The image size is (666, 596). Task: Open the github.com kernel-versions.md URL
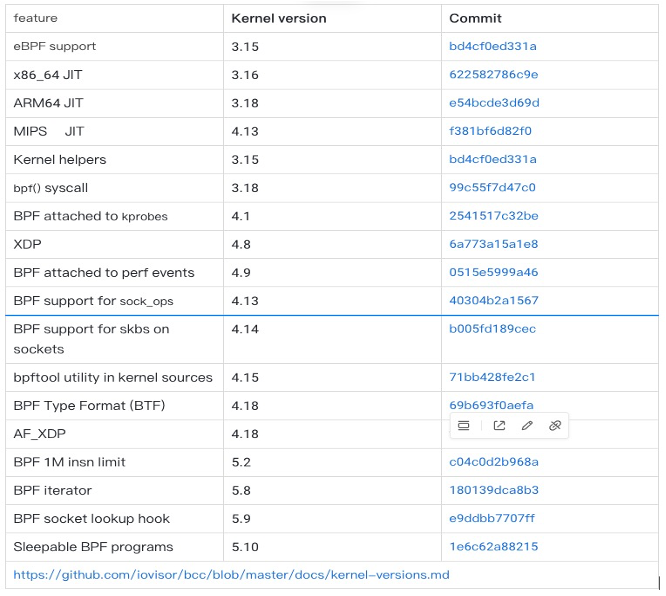pos(231,575)
